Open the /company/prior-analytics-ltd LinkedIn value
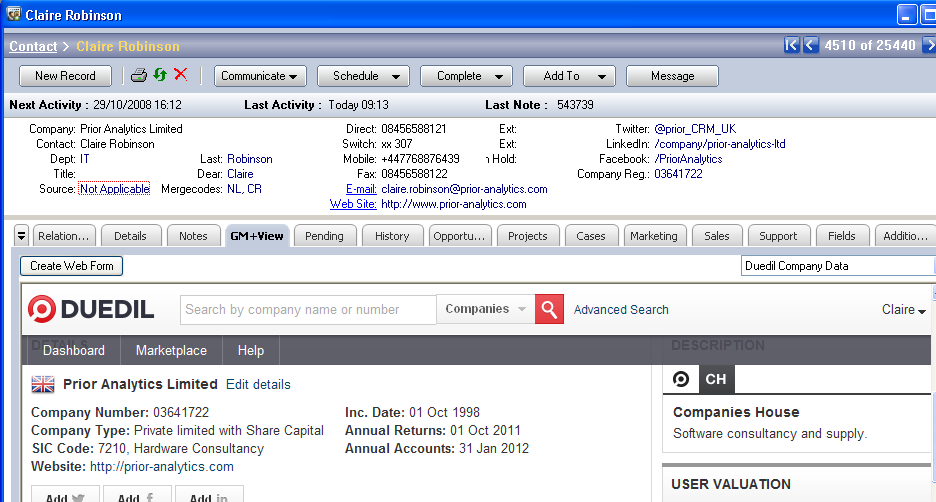The image size is (936, 502). pyautogui.click(x=720, y=144)
